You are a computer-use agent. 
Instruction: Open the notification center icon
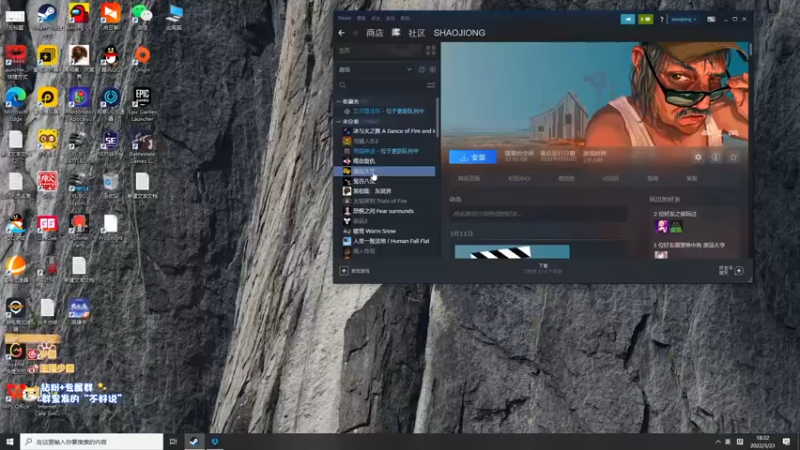pos(786,442)
